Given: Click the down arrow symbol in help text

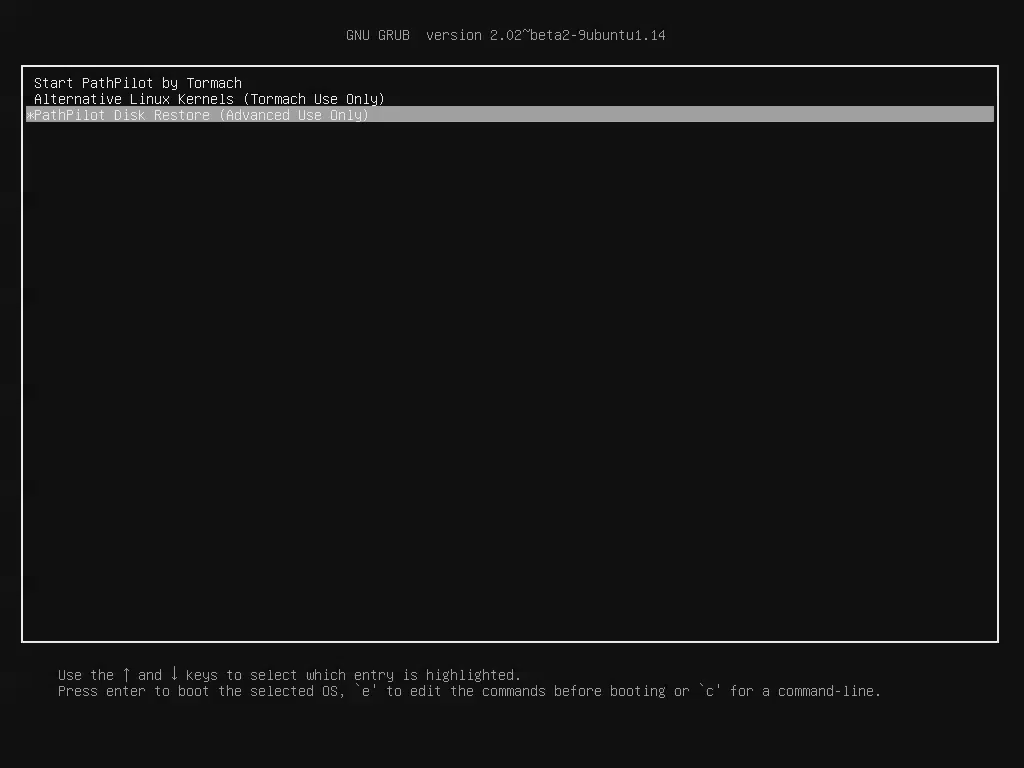Looking at the screenshot, I should pyautogui.click(x=173, y=674).
